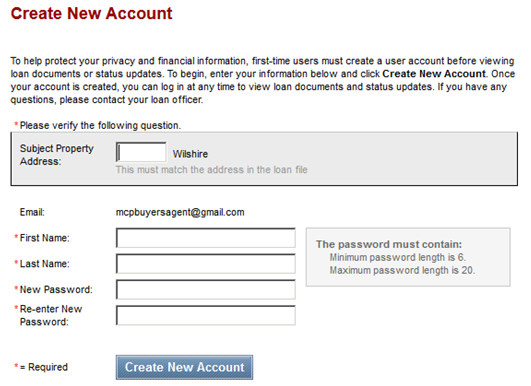Click the First Name label
This screenshot has width=531, height=386.
coord(44,238)
